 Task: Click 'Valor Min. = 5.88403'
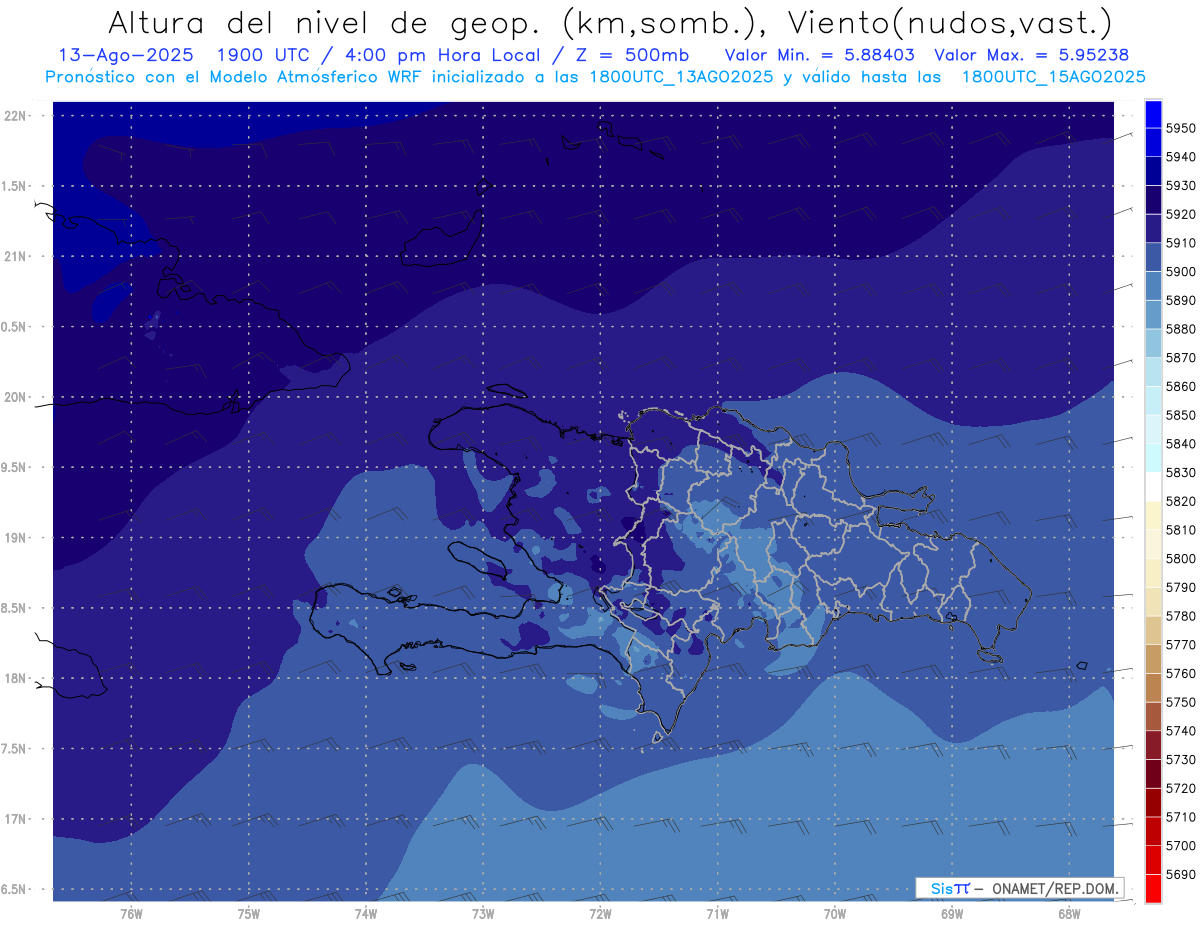pos(820,55)
